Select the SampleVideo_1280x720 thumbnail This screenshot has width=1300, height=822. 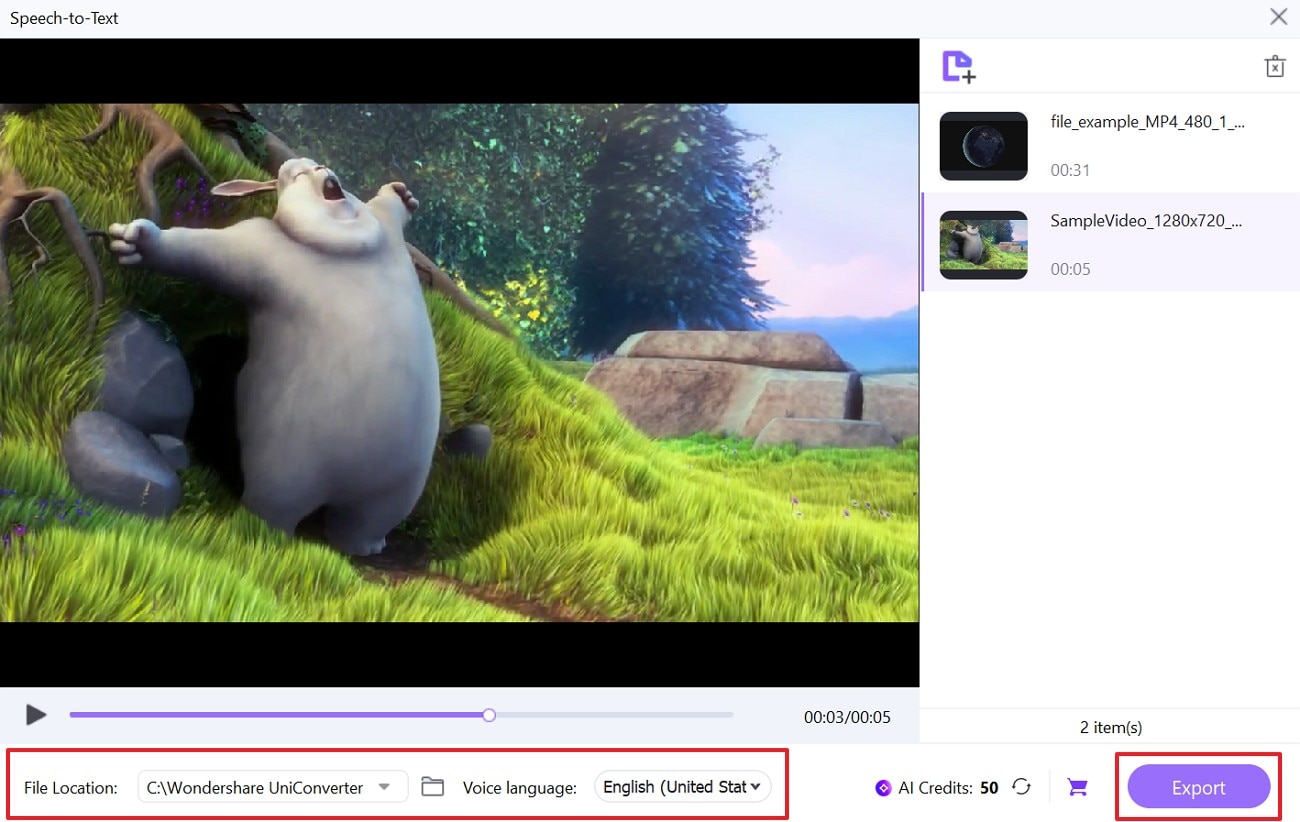click(983, 245)
